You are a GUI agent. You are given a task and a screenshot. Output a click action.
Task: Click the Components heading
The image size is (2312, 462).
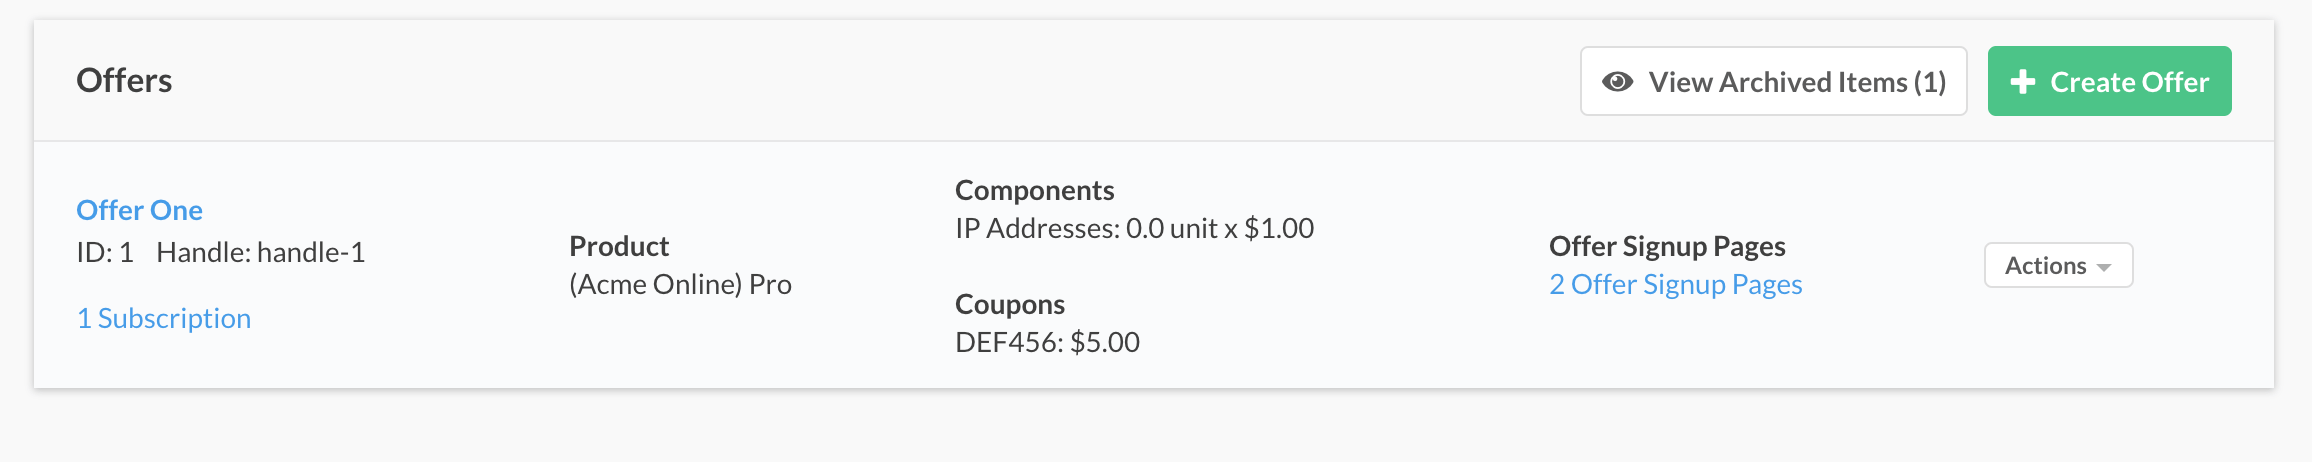coord(1034,190)
